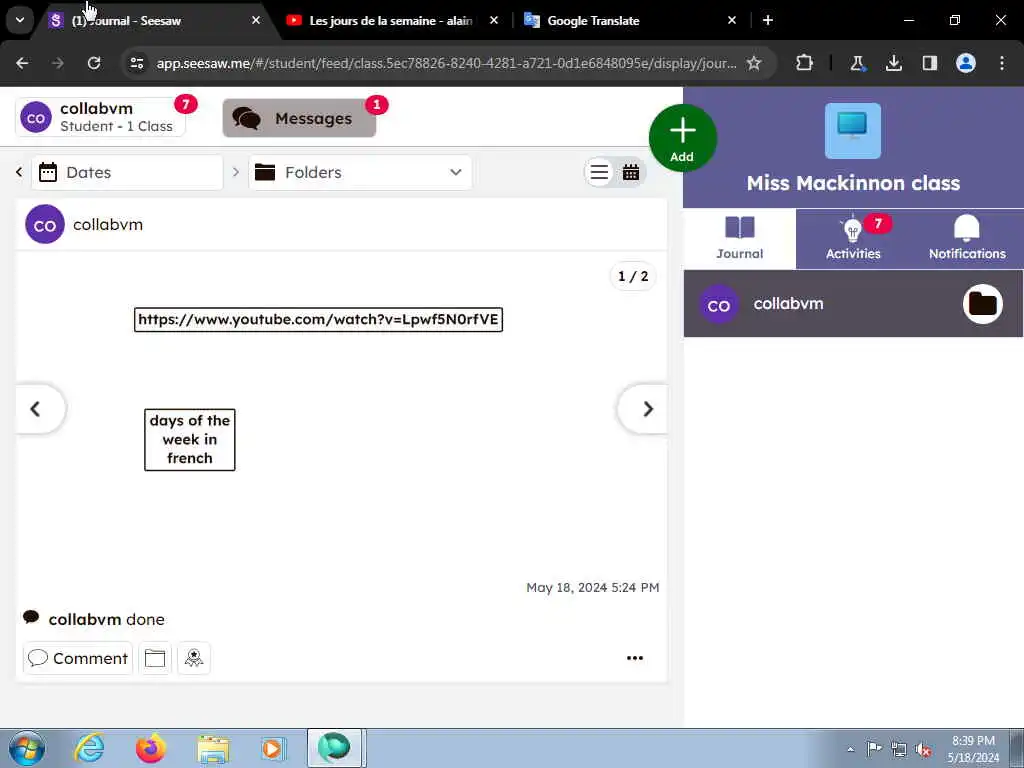Bookmark this page with the star icon

click(754, 63)
